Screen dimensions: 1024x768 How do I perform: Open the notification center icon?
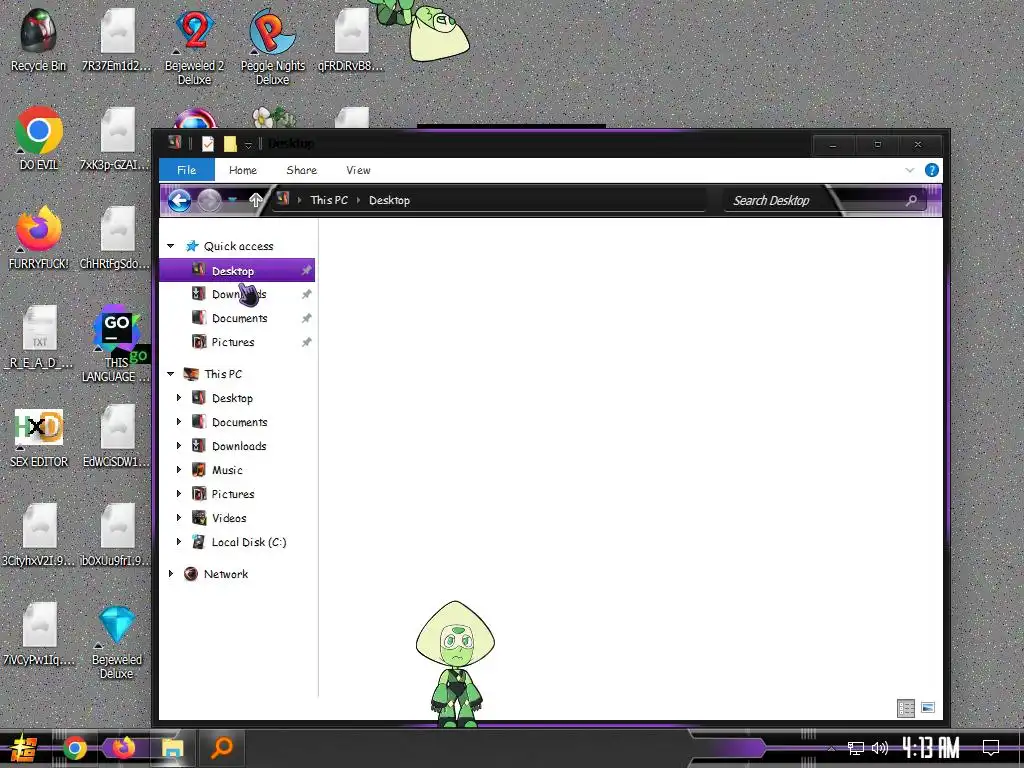point(991,747)
